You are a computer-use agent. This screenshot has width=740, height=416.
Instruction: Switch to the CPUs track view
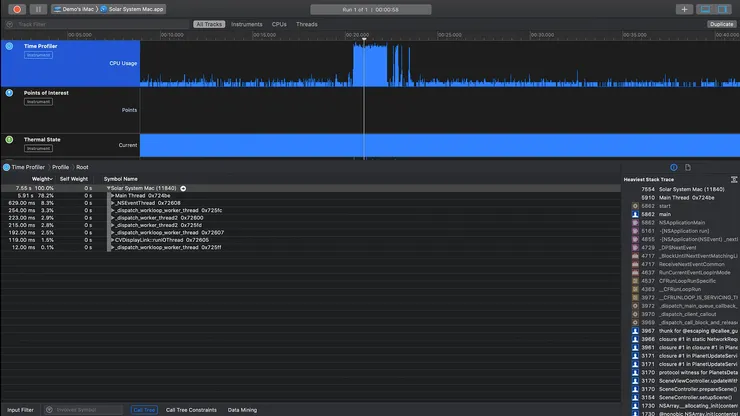[279, 23]
